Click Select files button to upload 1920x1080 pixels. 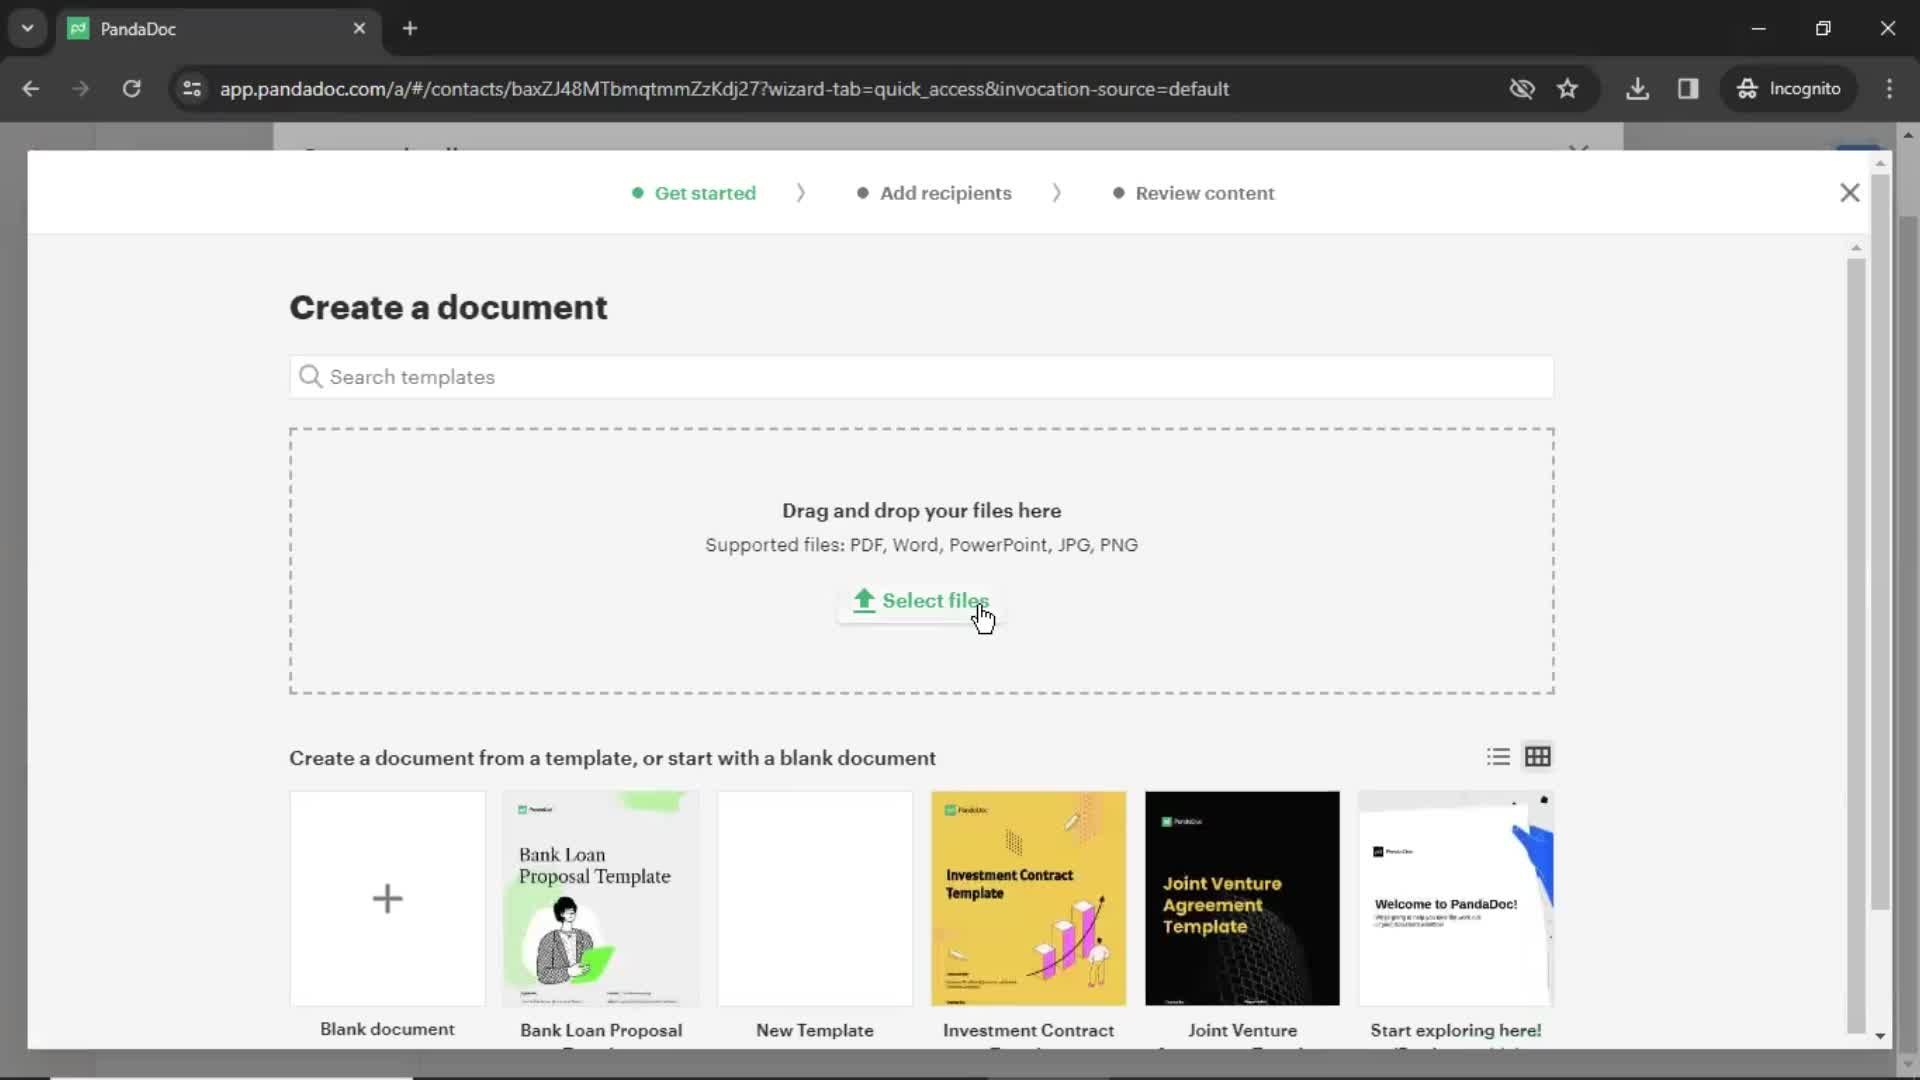pos(922,600)
